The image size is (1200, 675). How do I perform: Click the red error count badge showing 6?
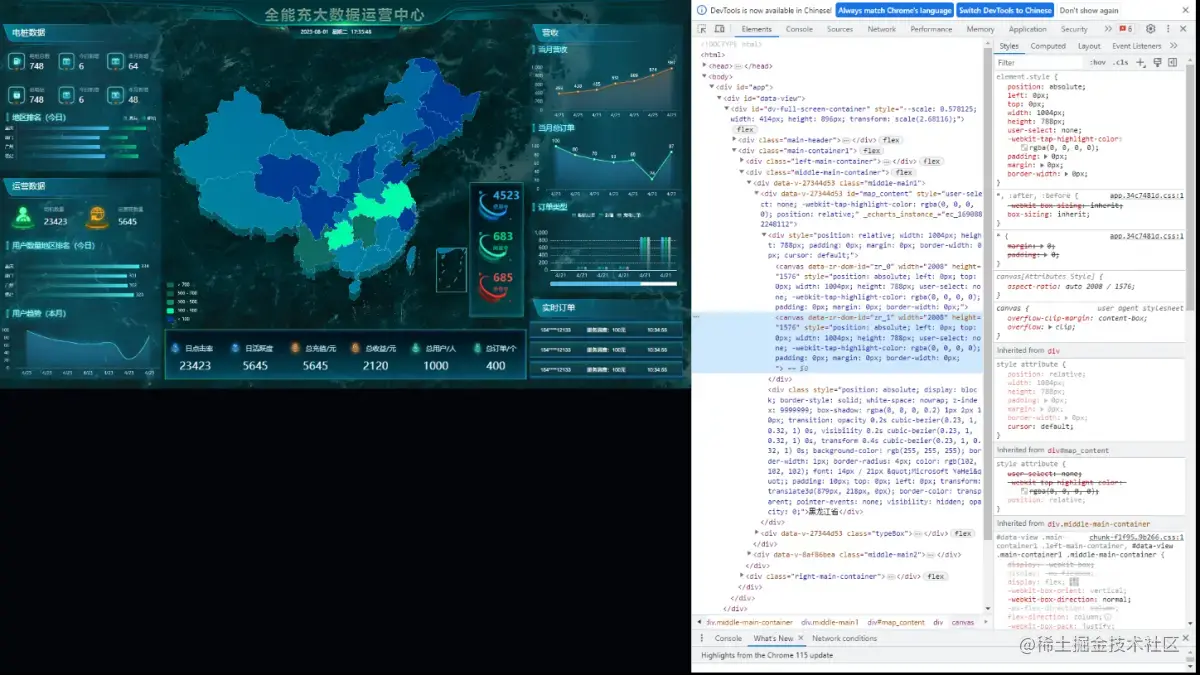click(x=1125, y=29)
